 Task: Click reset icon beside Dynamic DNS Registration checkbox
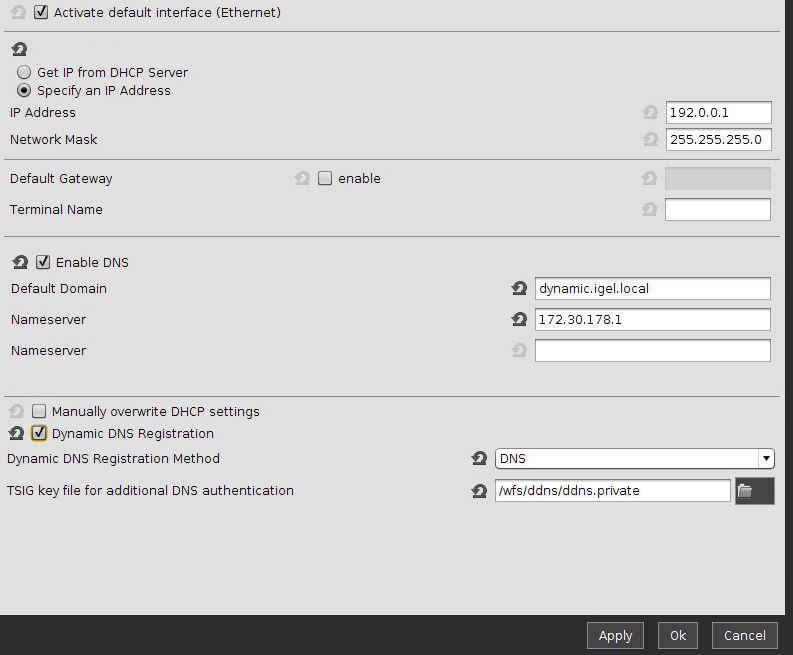point(16,434)
